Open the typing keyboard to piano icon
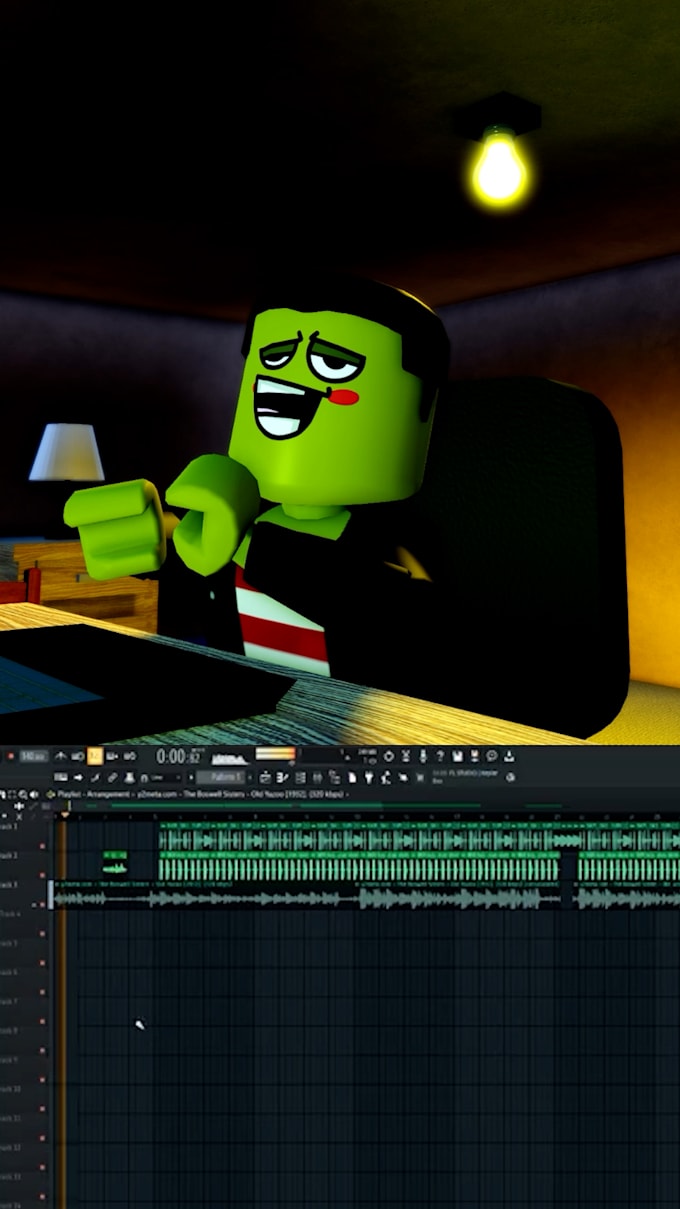Image resolution: width=680 pixels, height=1209 pixels. (x=61, y=777)
